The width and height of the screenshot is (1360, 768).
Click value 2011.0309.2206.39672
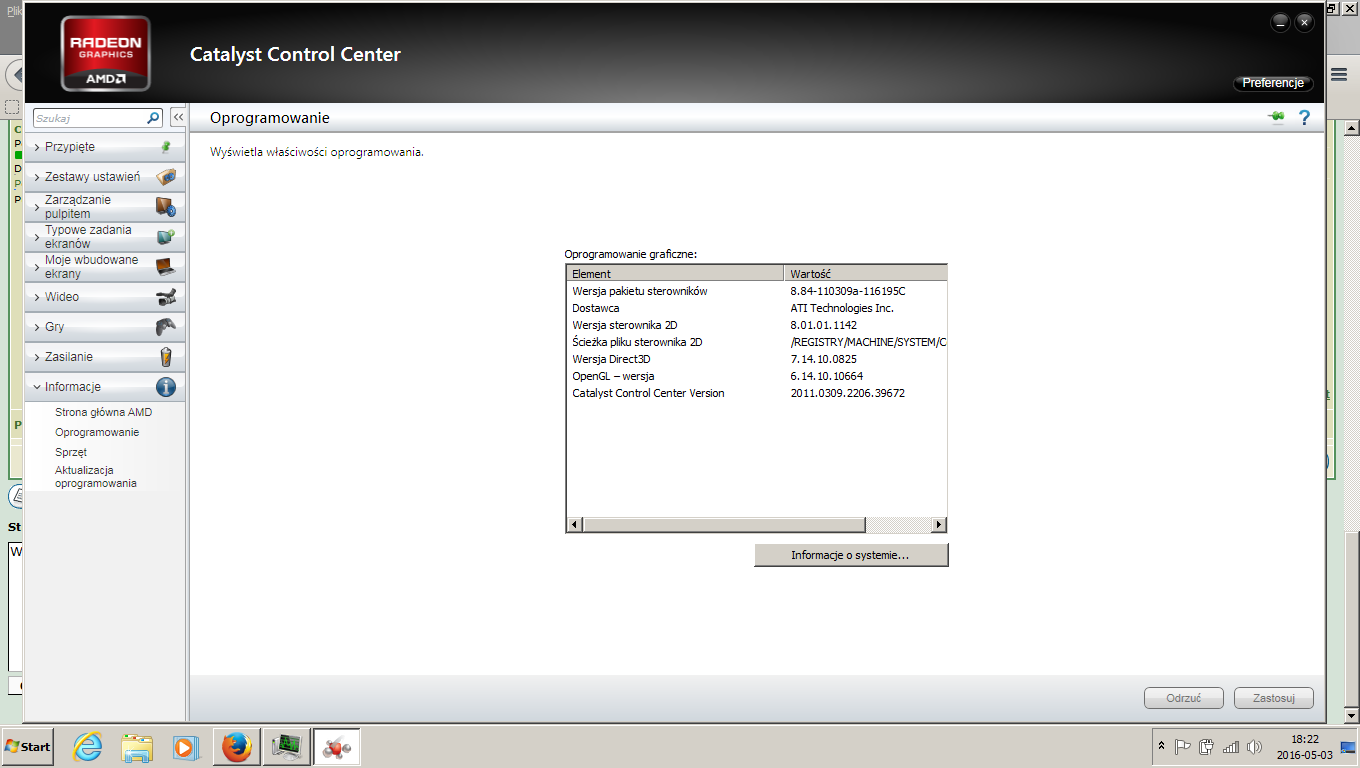click(x=847, y=393)
